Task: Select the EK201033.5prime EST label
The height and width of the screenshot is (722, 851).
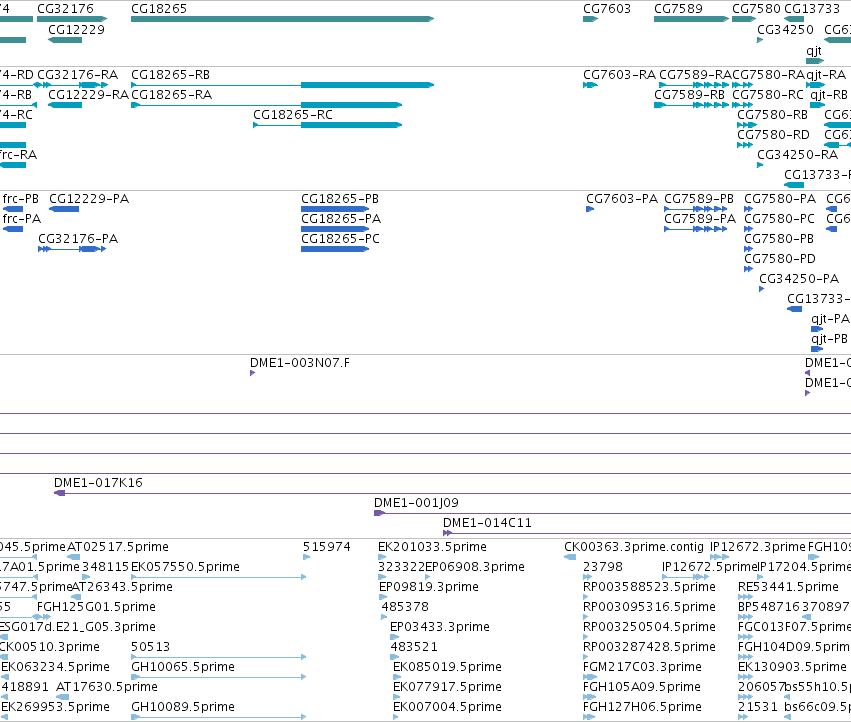Action: 433,547
